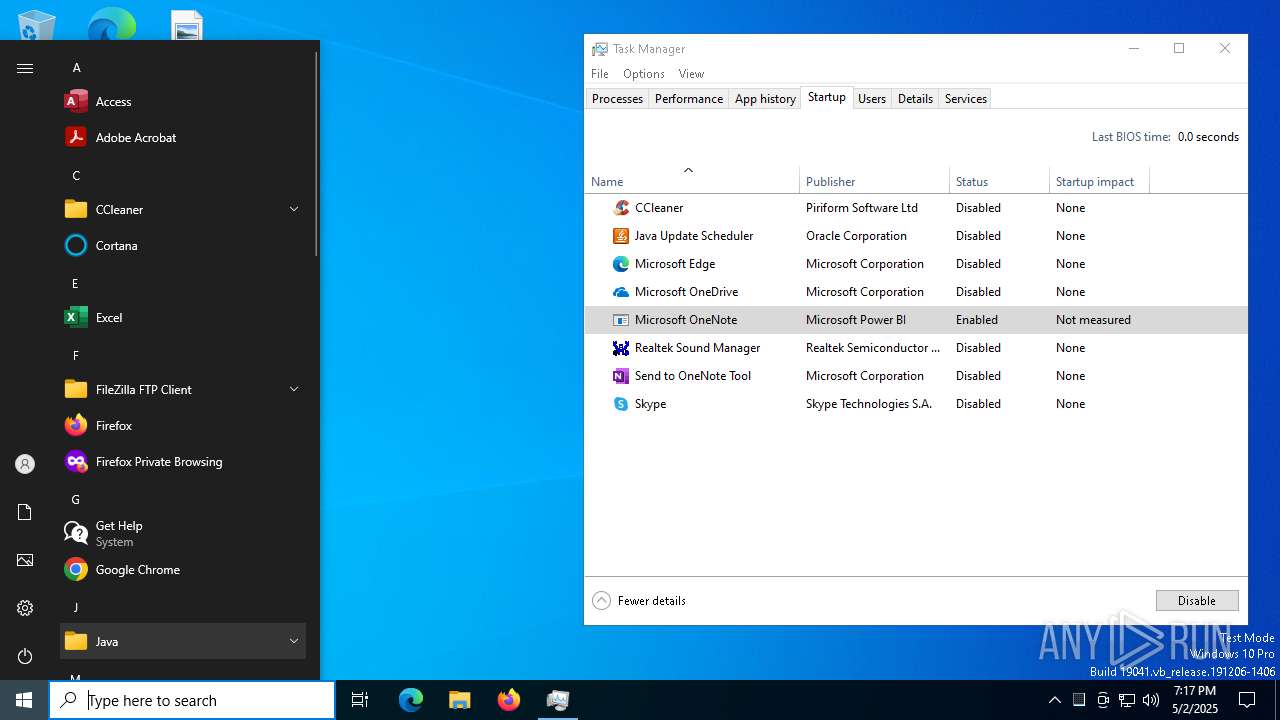Click the Task Manager taskbar icon
This screenshot has width=1280, height=720.
tap(558, 700)
